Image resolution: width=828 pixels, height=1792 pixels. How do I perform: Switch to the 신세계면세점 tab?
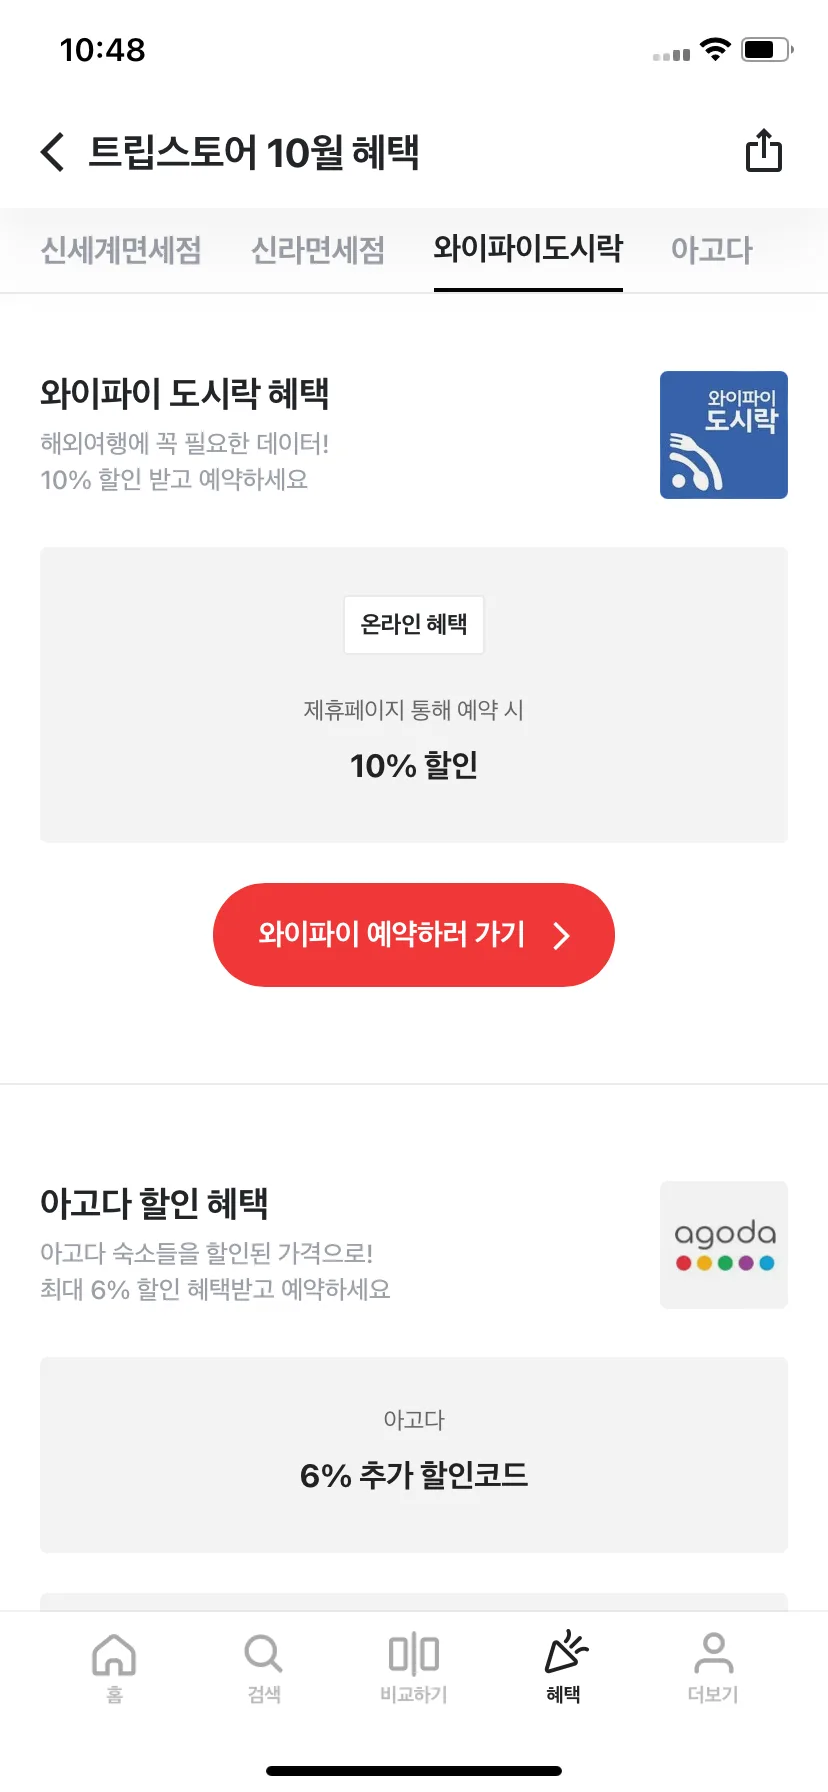[x=121, y=250]
